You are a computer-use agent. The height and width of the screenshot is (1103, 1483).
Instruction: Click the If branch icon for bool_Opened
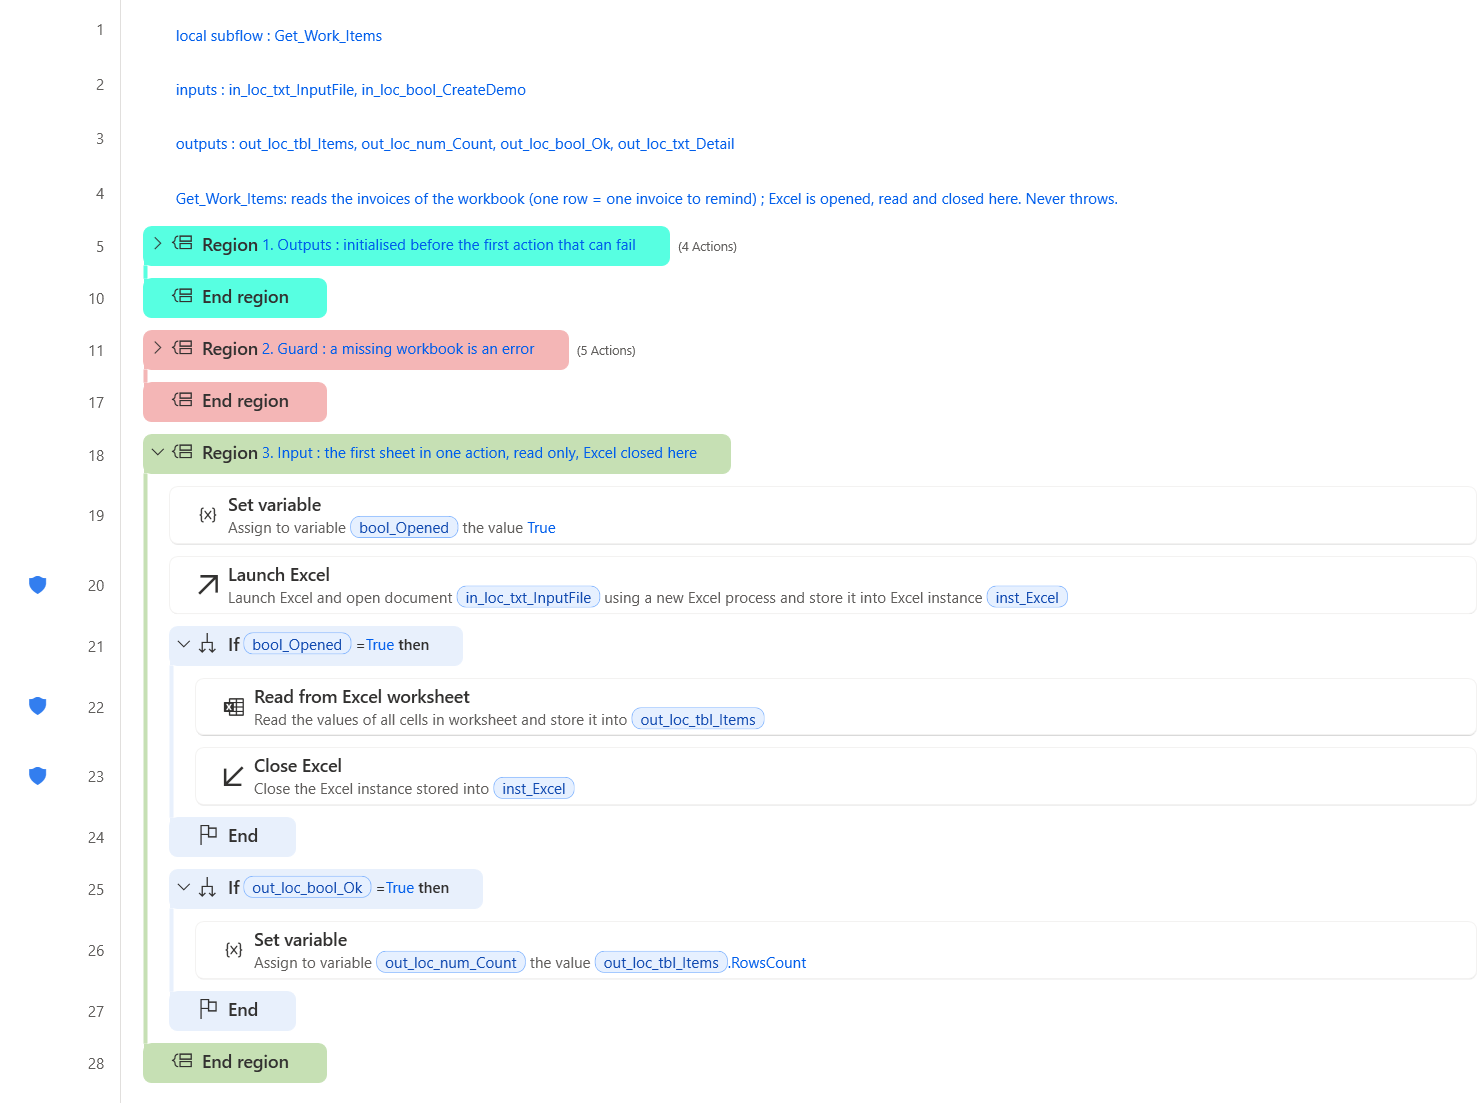(x=208, y=645)
